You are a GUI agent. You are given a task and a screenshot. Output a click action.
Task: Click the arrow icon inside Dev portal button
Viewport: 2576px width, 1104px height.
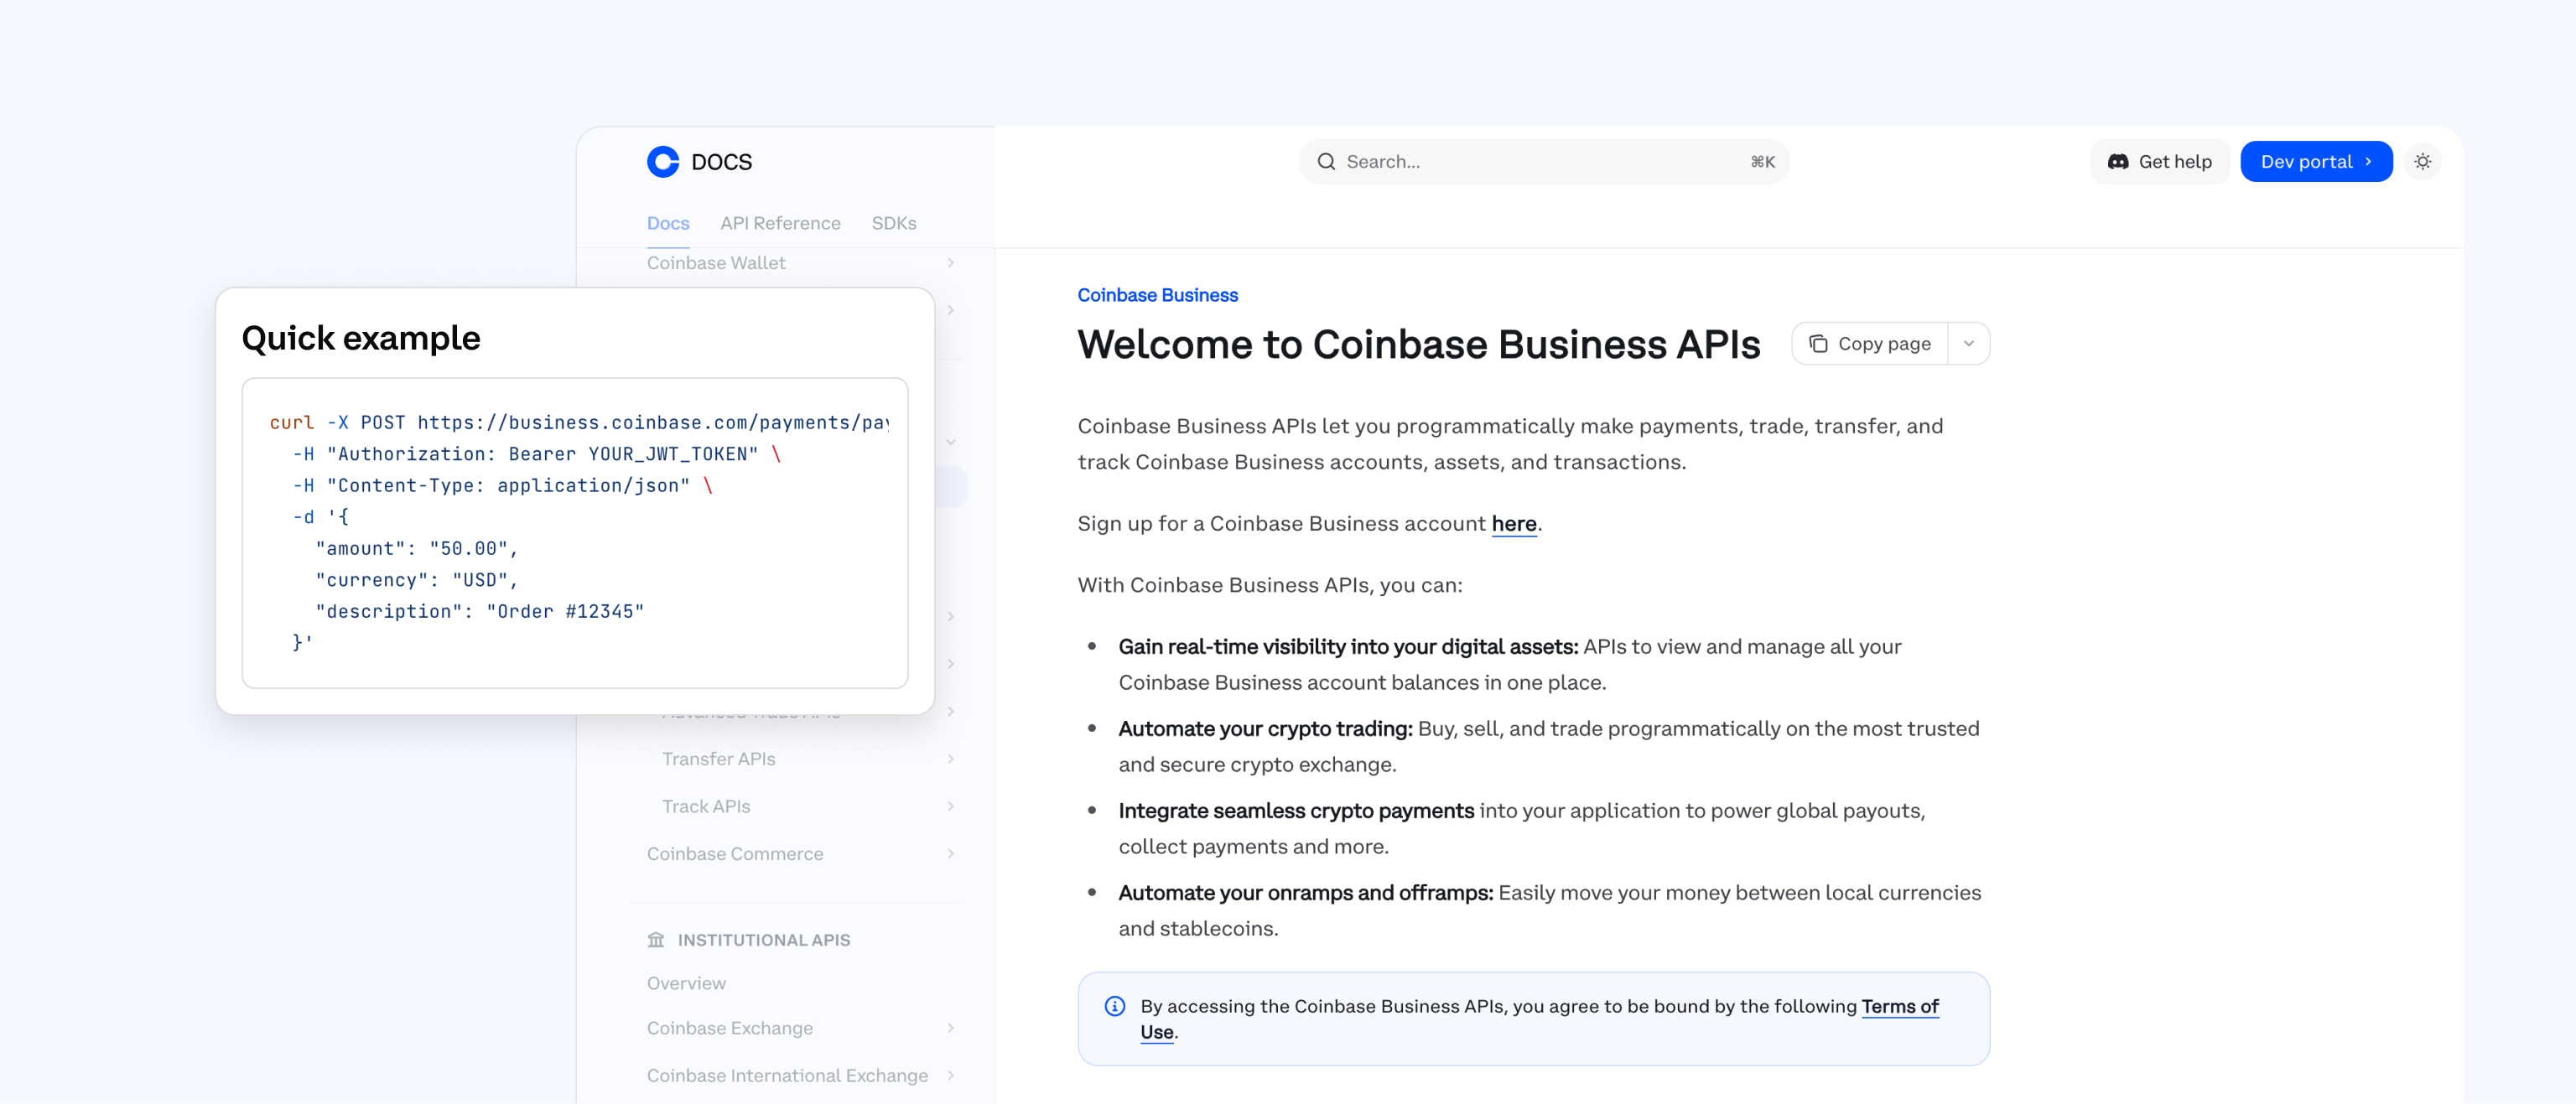tap(2368, 161)
